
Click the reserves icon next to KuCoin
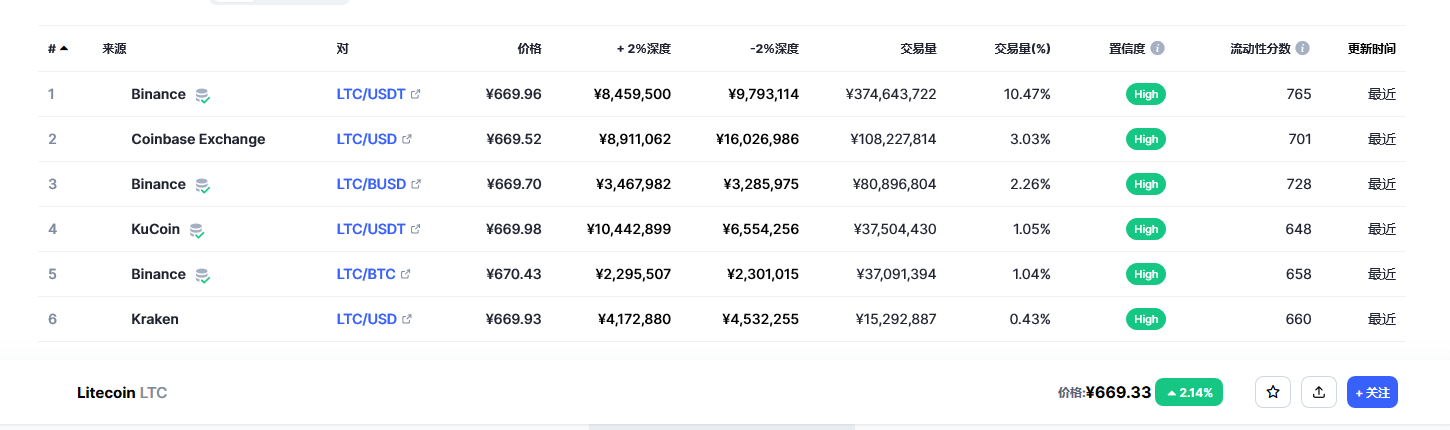197,230
